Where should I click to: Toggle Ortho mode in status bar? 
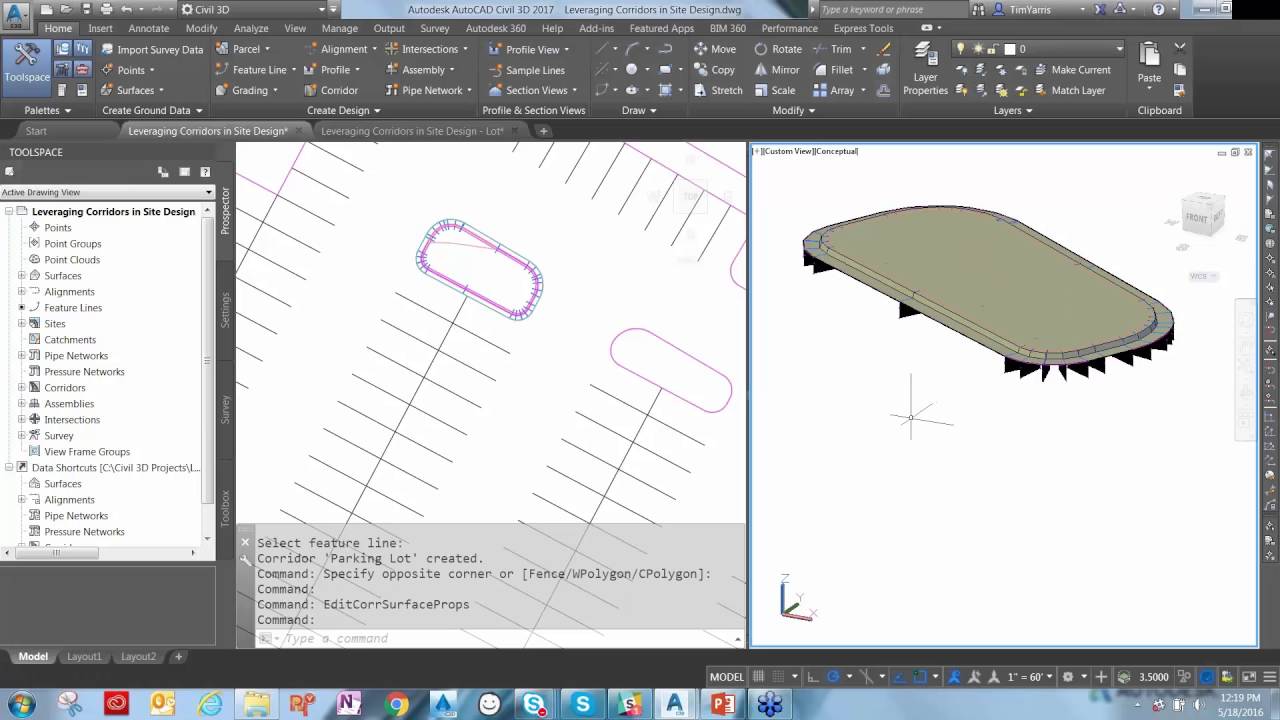[813, 677]
